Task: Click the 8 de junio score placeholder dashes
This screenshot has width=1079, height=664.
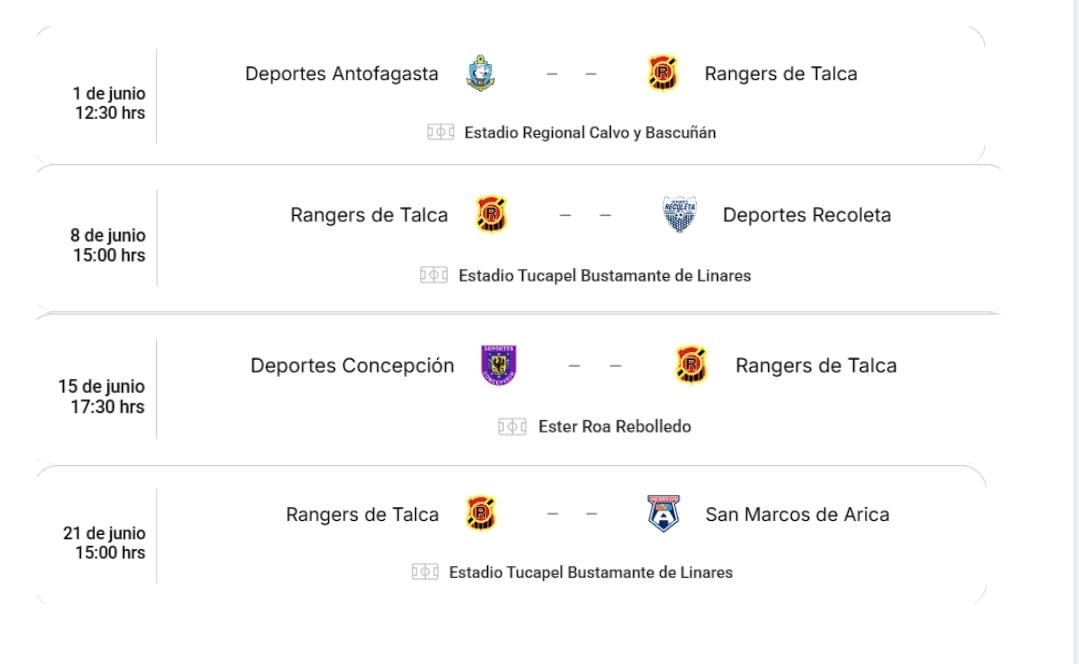Action: coord(585,215)
